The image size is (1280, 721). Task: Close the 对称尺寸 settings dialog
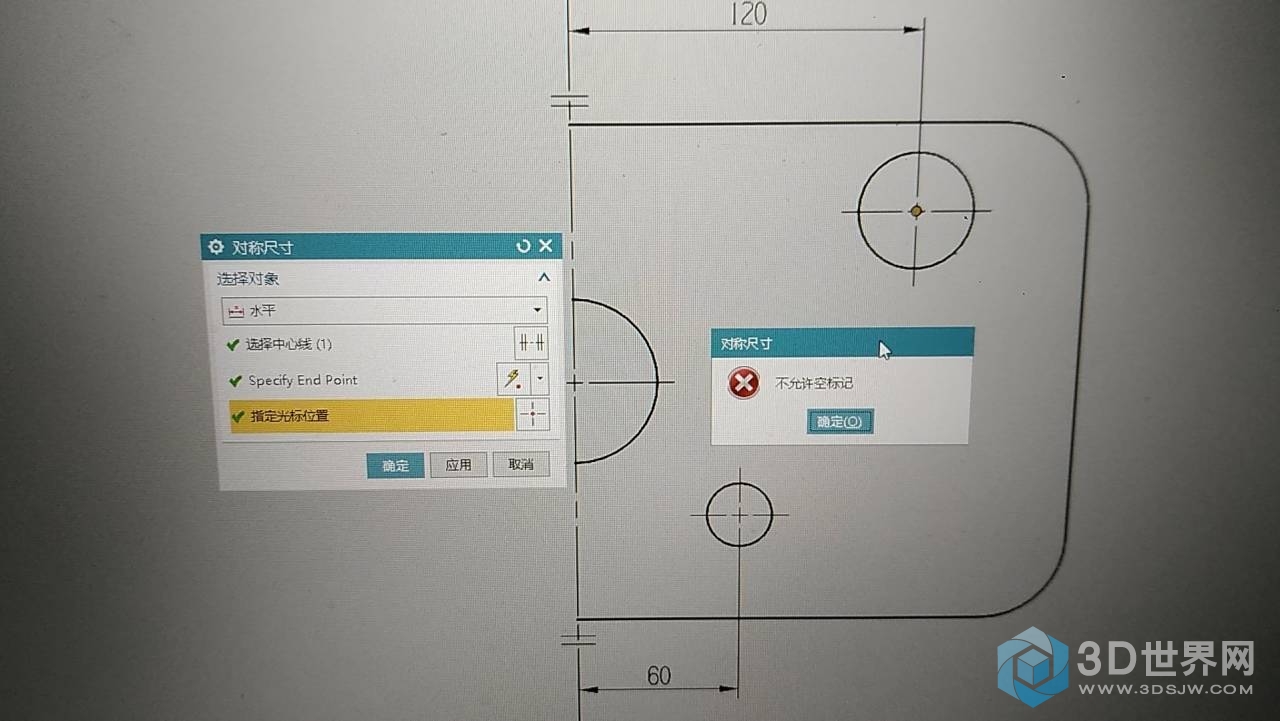(546, 246)
